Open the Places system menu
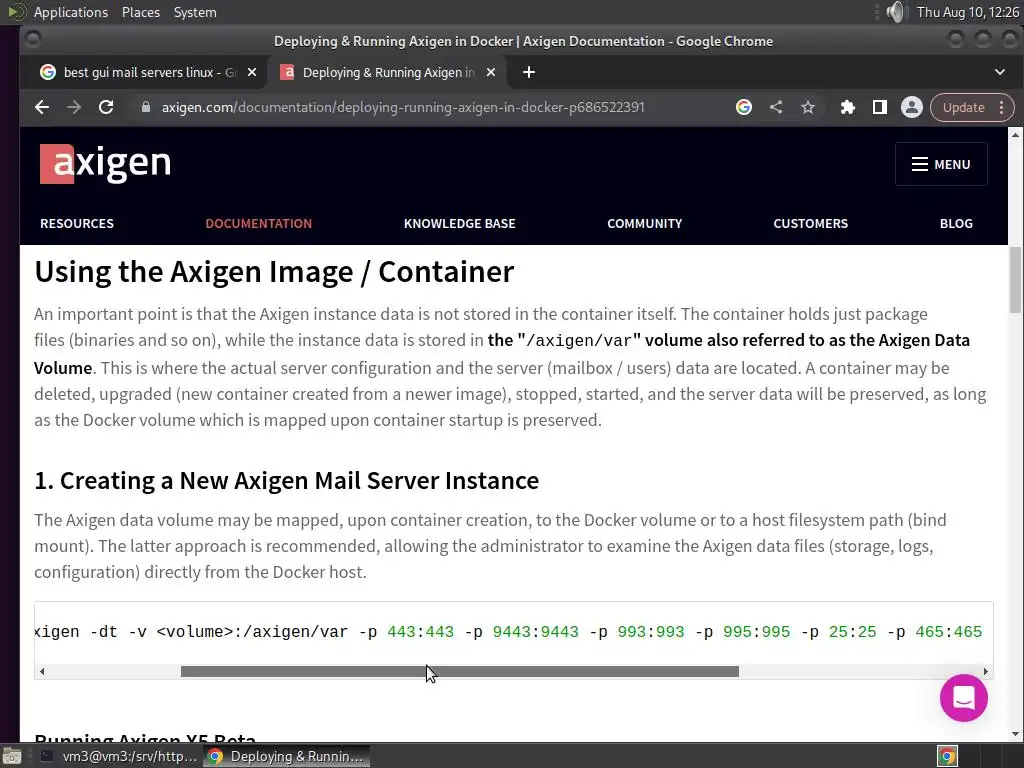 141,12
